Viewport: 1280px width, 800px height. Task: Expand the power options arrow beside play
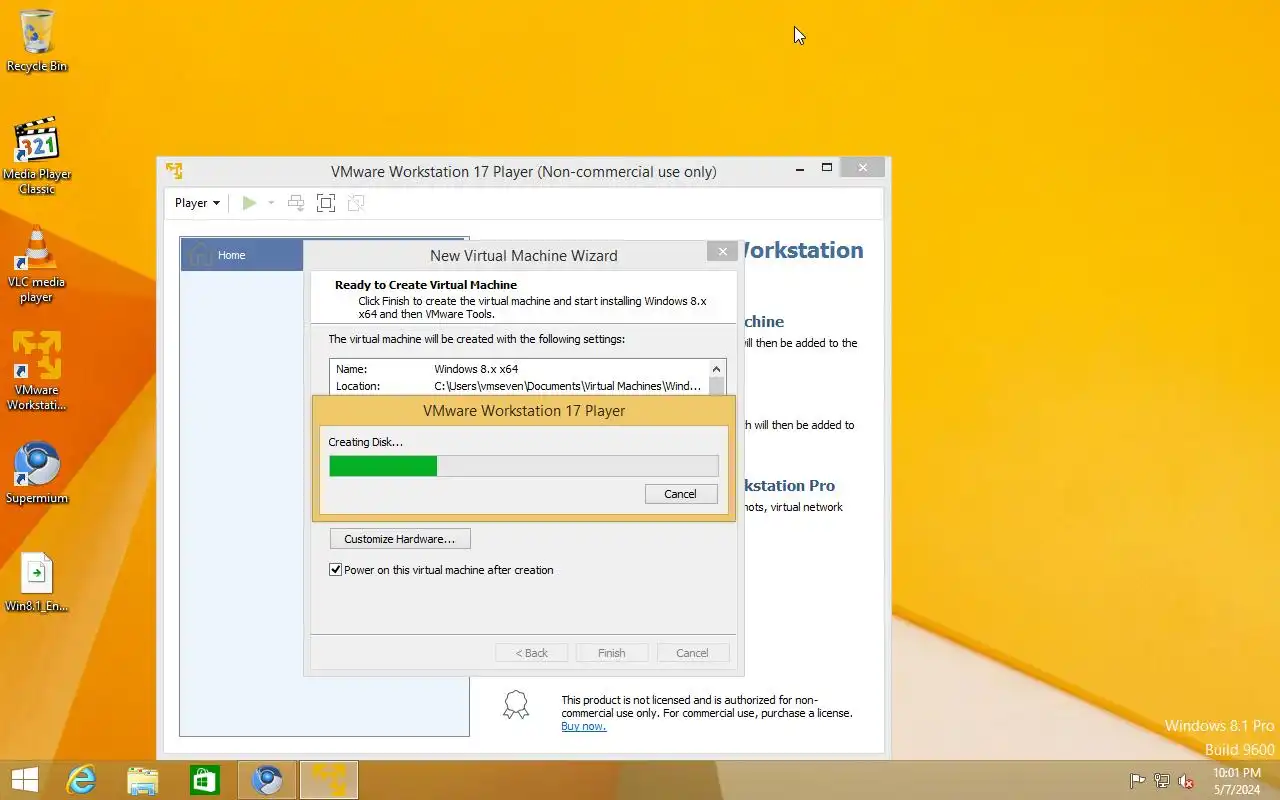(x=271, y=203)
